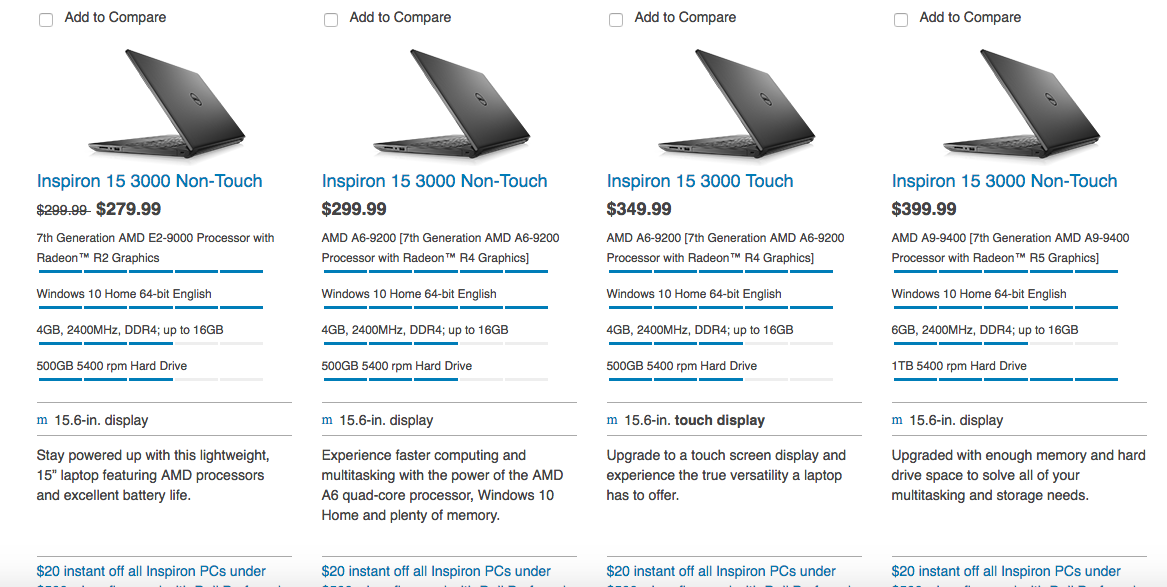Open Inspiron 15 3000 Non-Touch $399.99 title link
Viewport: 1167px width, 587px height.
[1005, 181]
